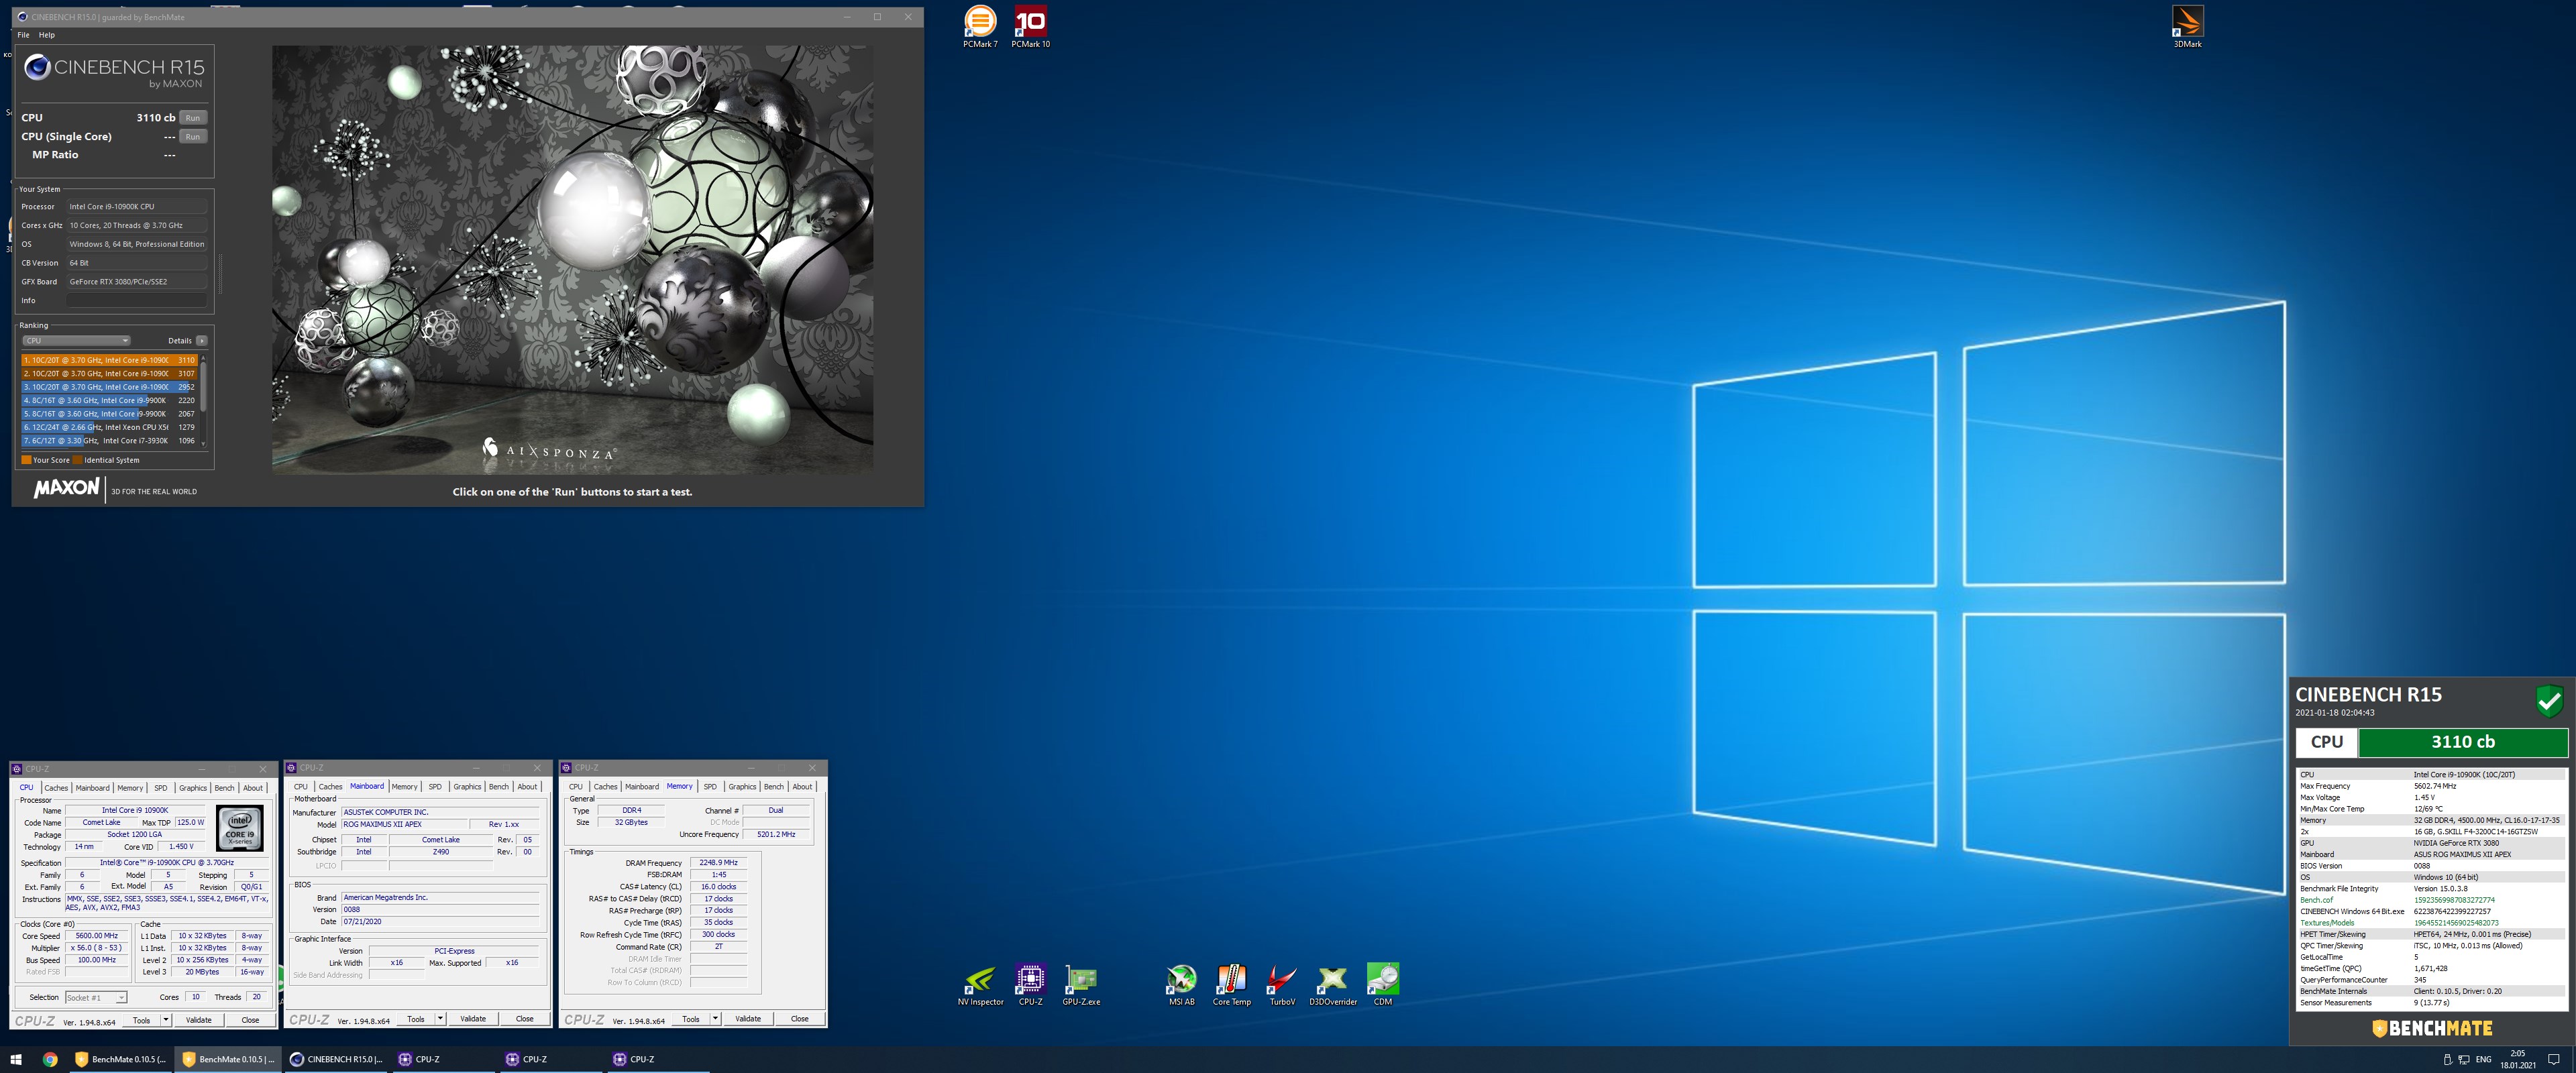Launch CPU-Z desktop shortcut
The image size is (2576, 1073).
coord(1030,984)
